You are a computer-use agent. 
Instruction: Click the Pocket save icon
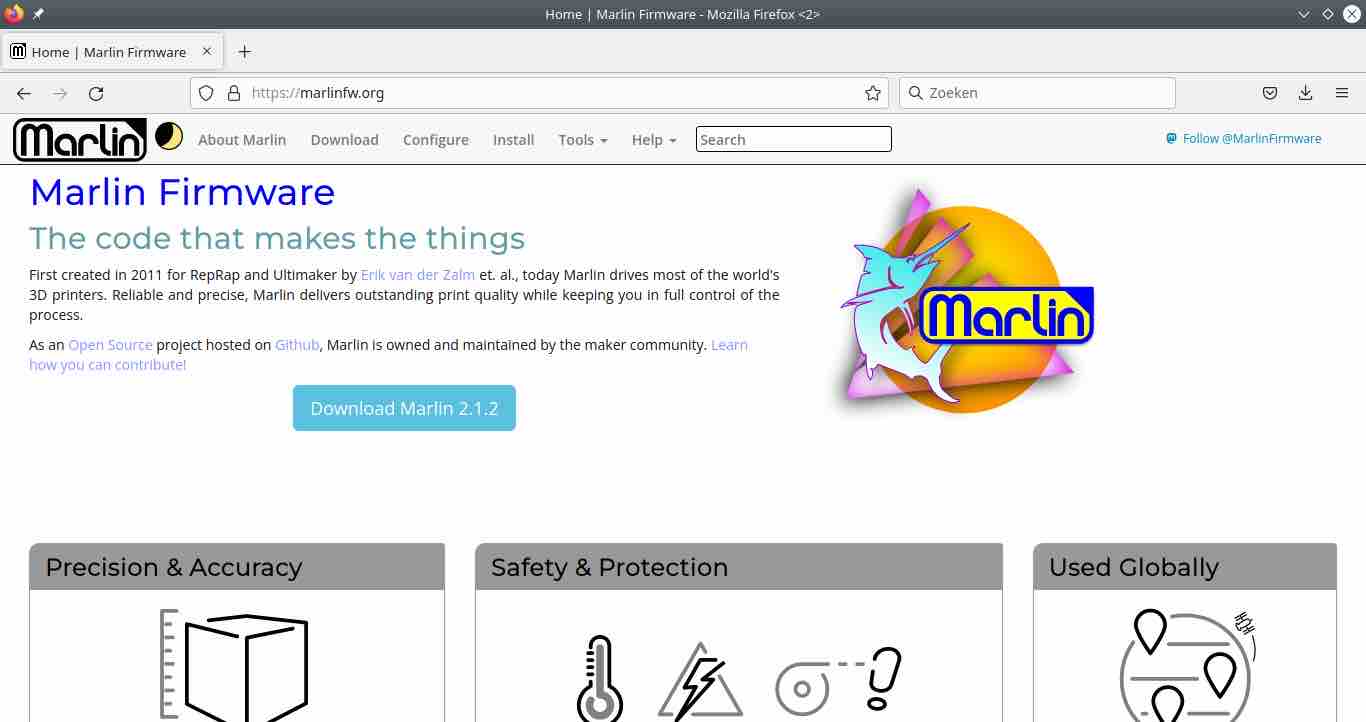click(1269, 93)
